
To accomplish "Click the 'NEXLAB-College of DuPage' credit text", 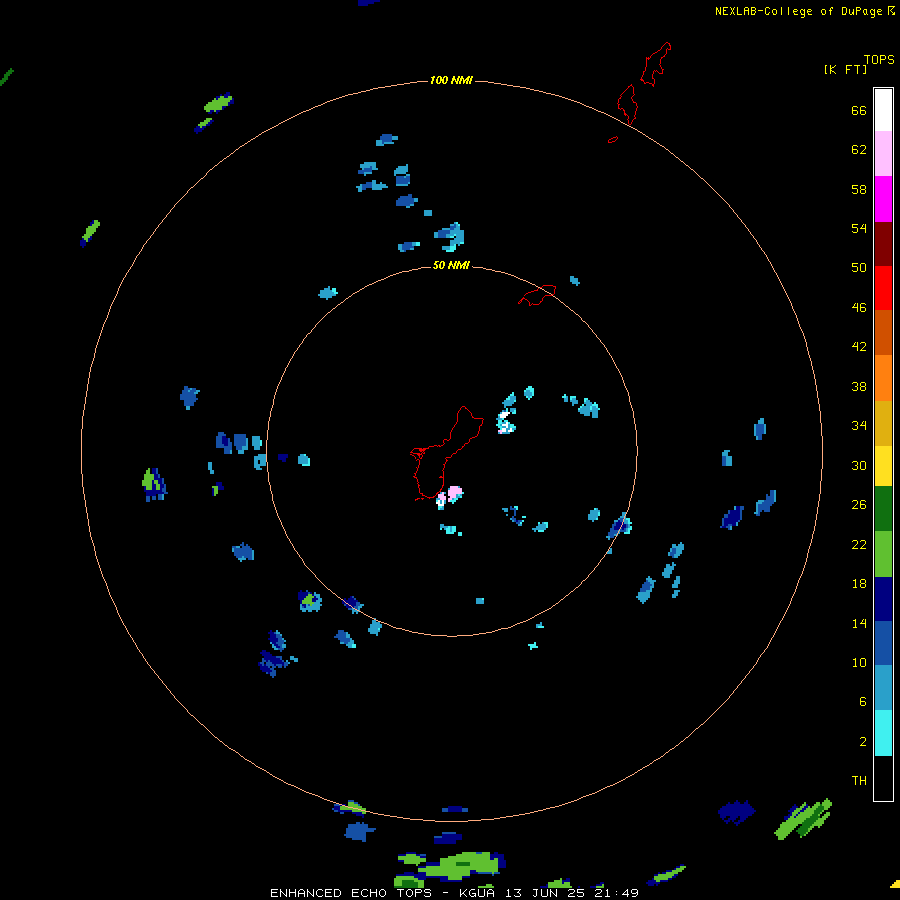I will point(798,11).
